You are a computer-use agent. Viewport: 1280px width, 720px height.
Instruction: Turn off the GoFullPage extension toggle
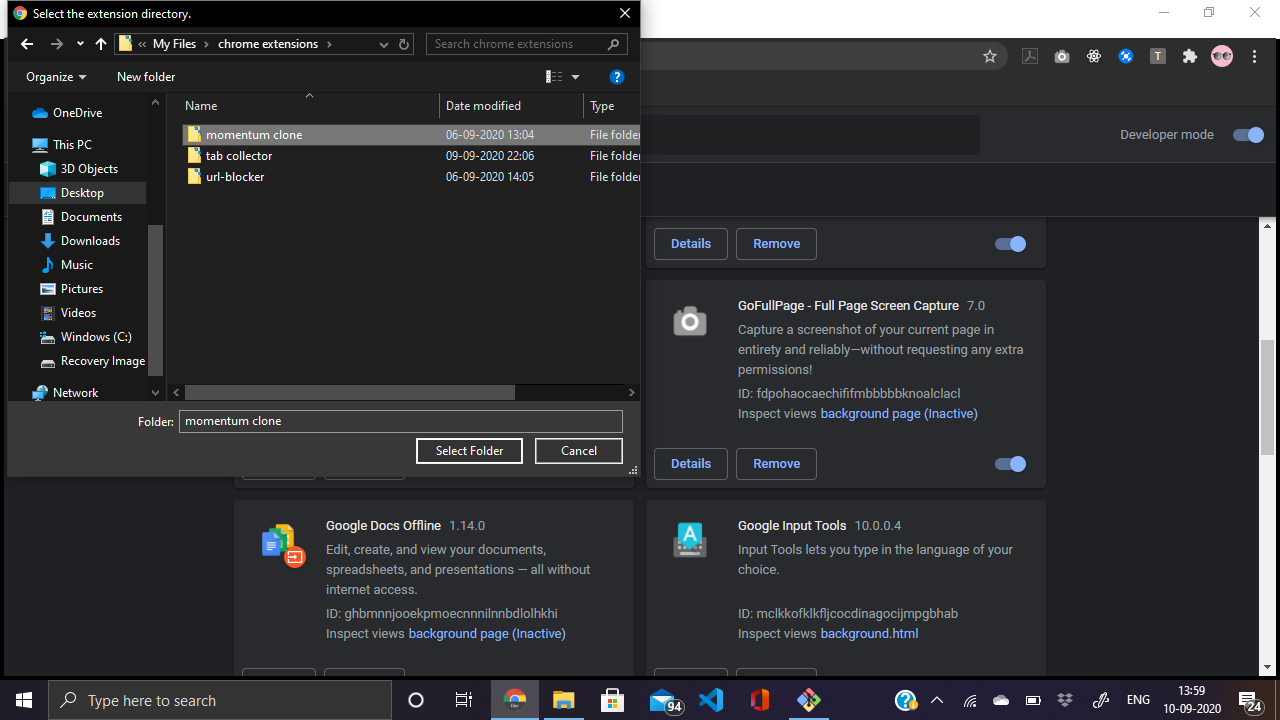click(x=1010, y=463)
